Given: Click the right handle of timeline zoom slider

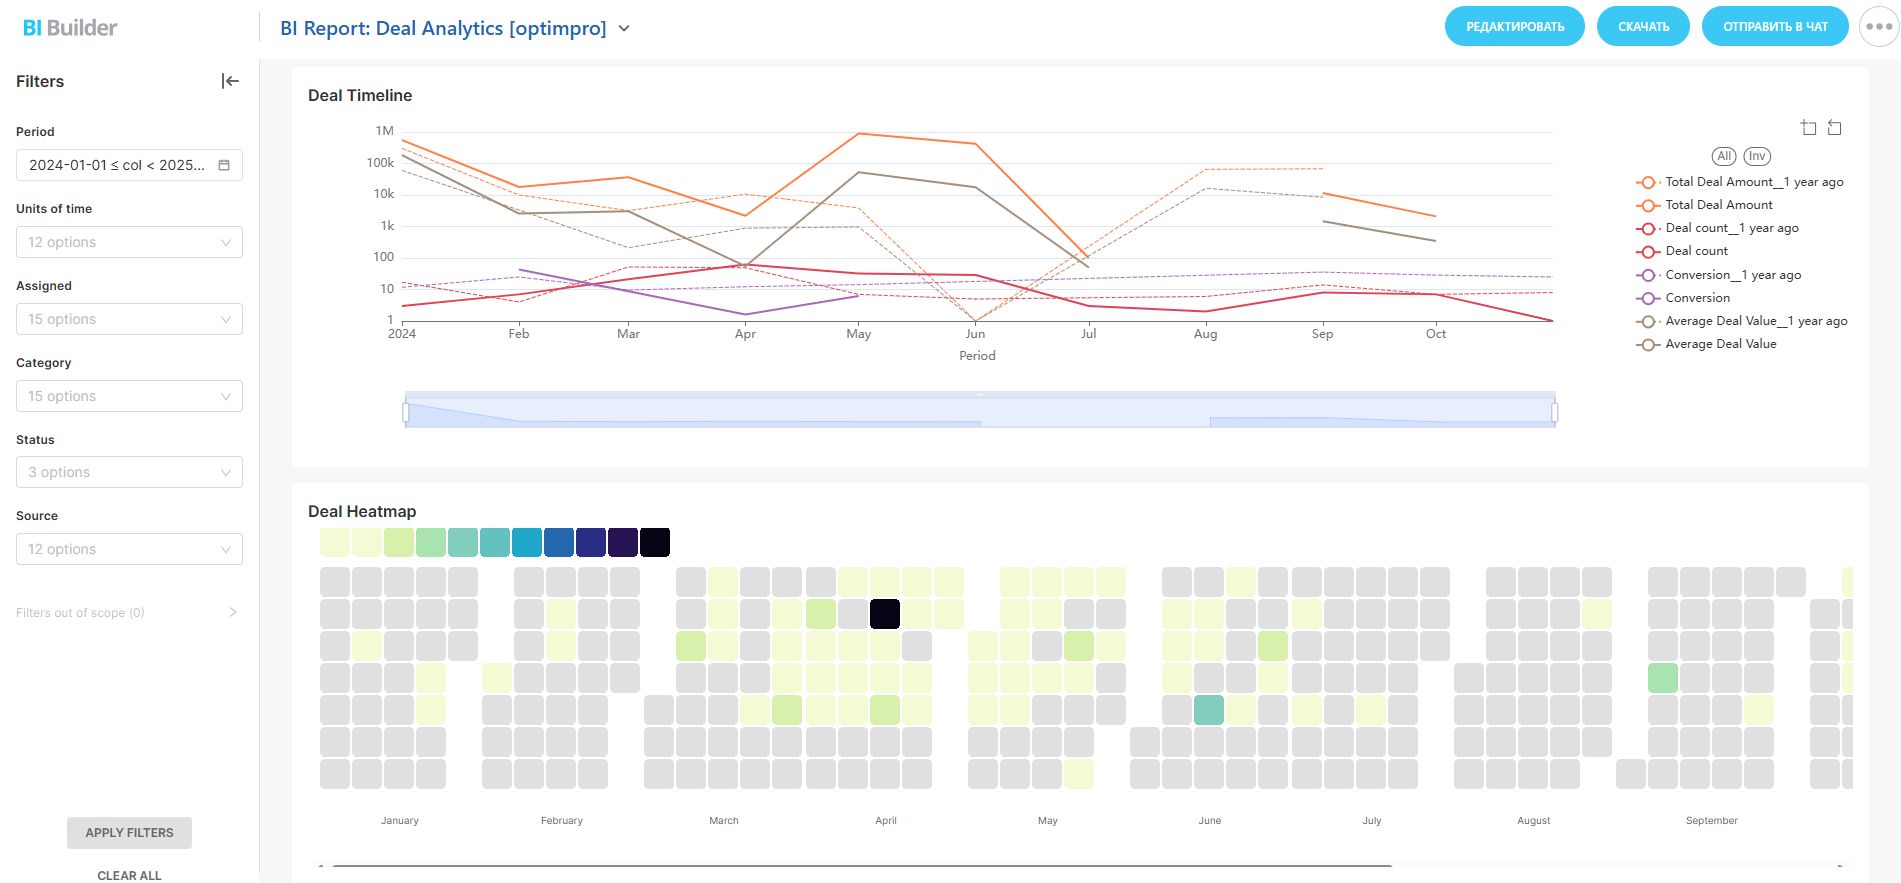Looking at the screenshot, I should click(1555, 411).
